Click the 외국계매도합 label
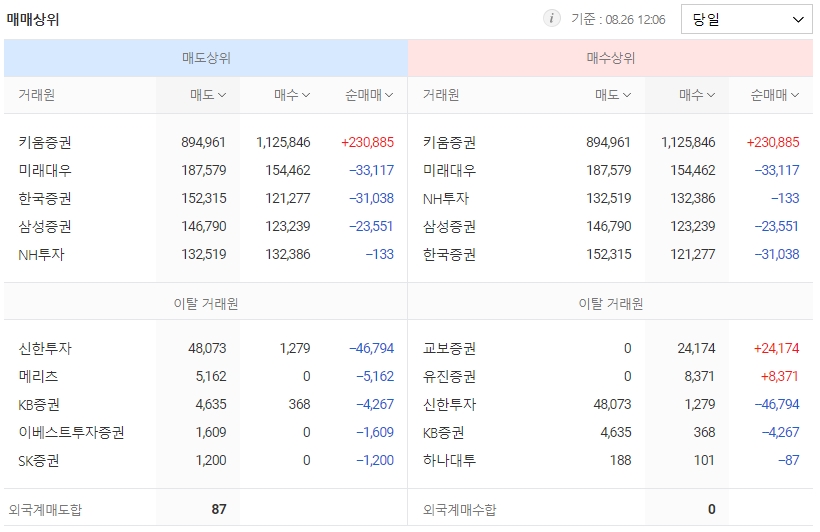This screenshot has height=532, width=820. [x=45, y=510]
